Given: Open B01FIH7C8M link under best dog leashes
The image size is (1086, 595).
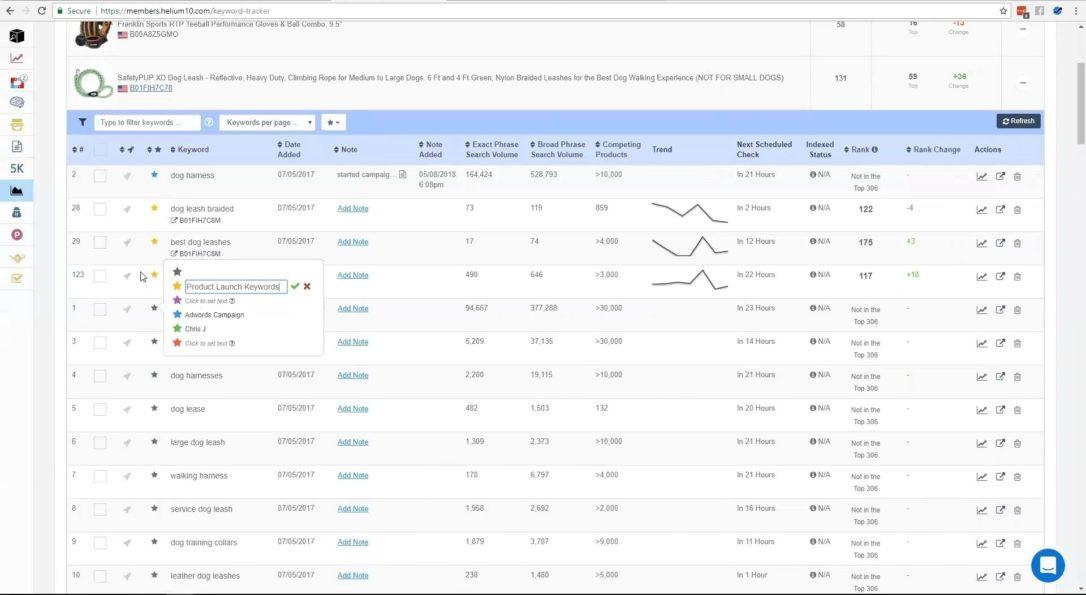Looking at the screenshot, I should 199,254.
